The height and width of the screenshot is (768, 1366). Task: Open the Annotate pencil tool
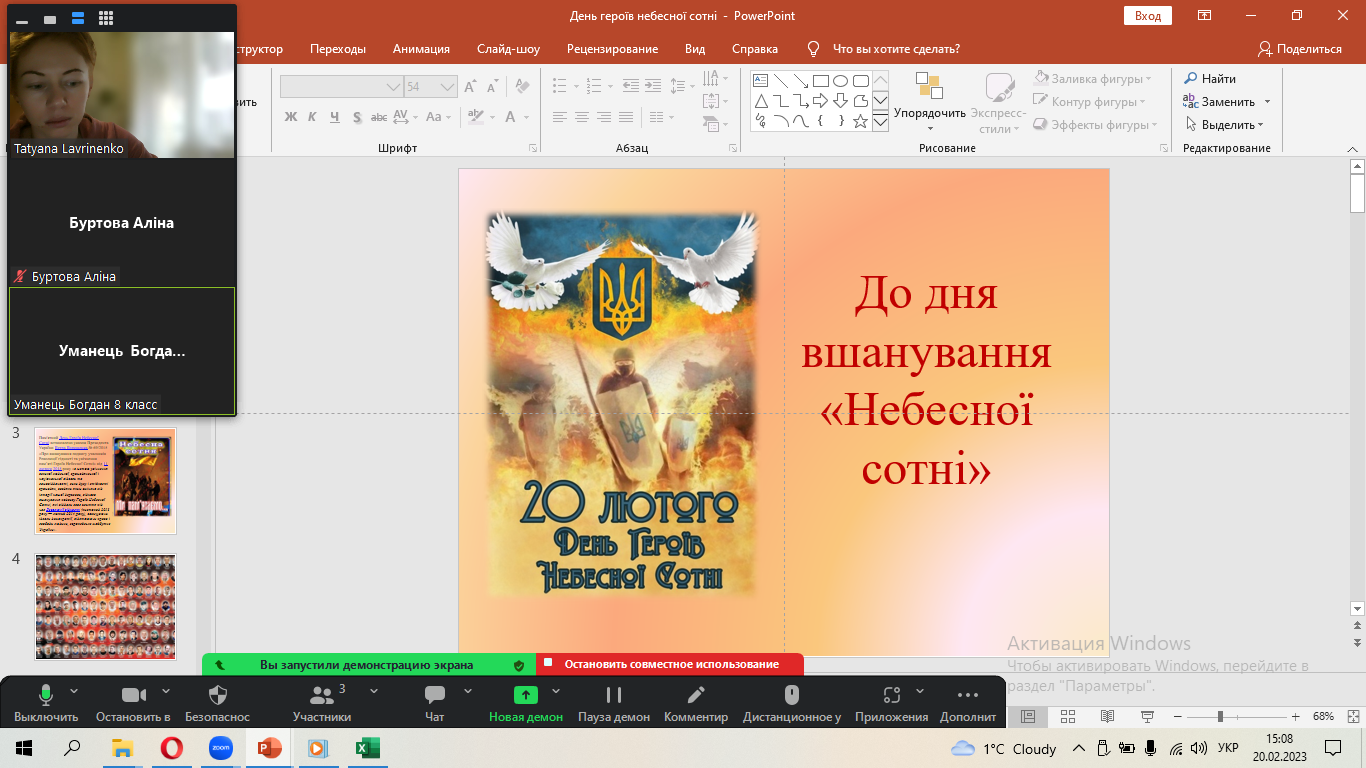click(696, 696)
